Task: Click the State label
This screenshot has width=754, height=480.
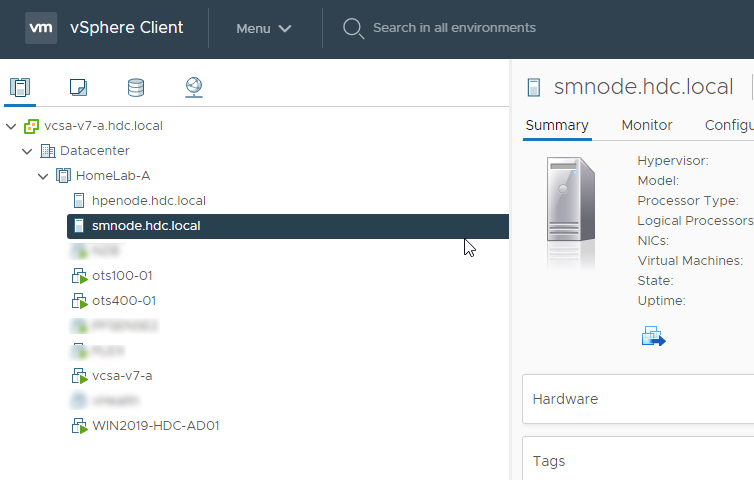Action: point(655,281)
